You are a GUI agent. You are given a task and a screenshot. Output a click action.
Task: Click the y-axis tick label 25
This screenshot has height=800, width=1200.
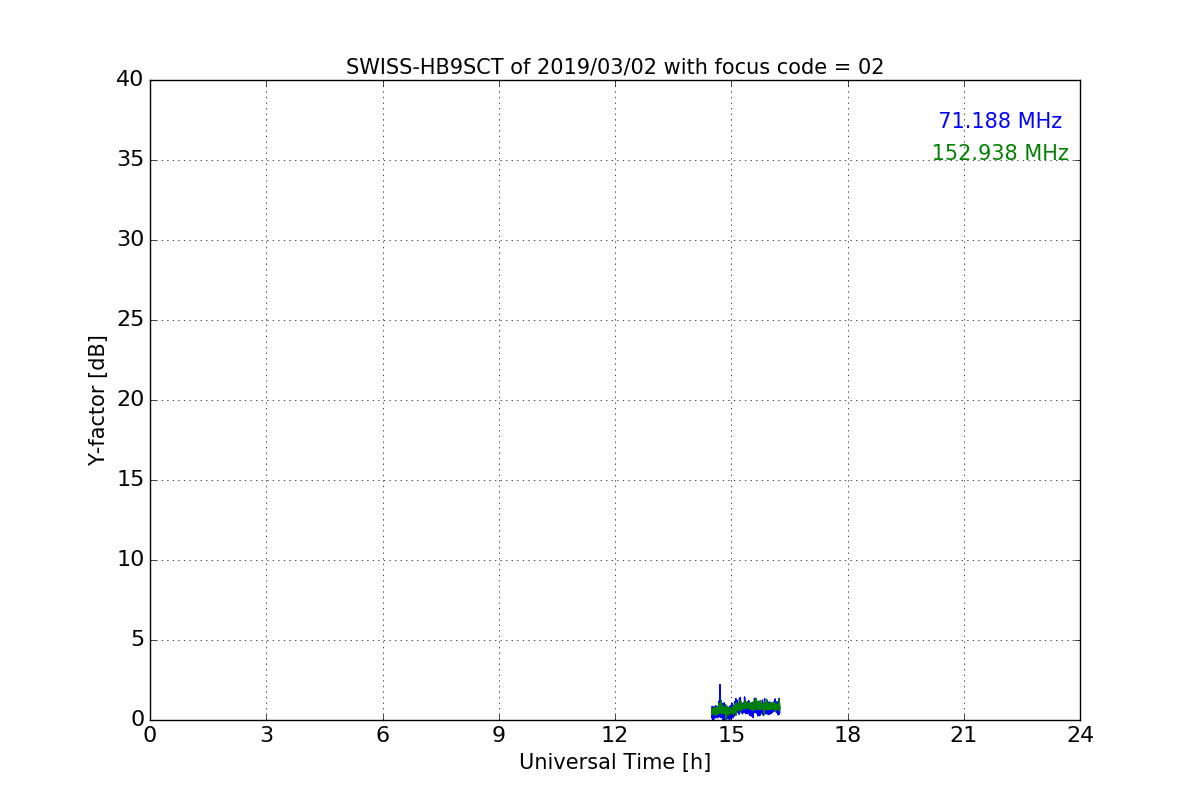pos(130,319)
